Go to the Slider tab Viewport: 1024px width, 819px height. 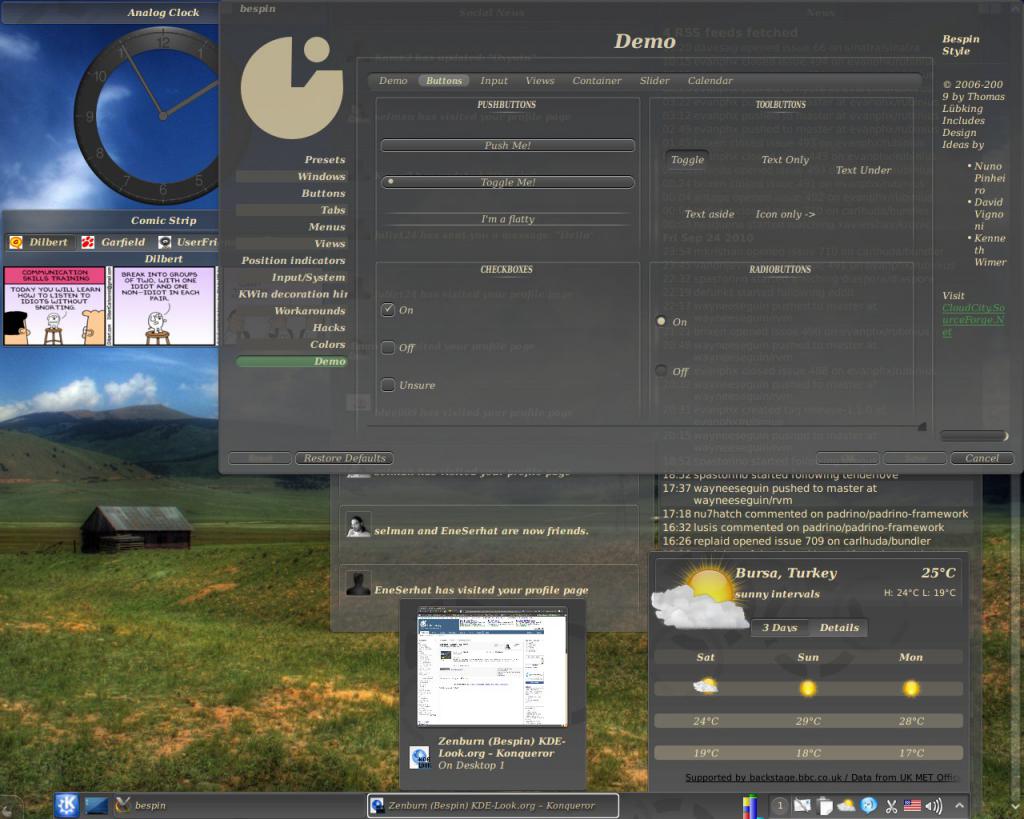[x=654, y=80]
